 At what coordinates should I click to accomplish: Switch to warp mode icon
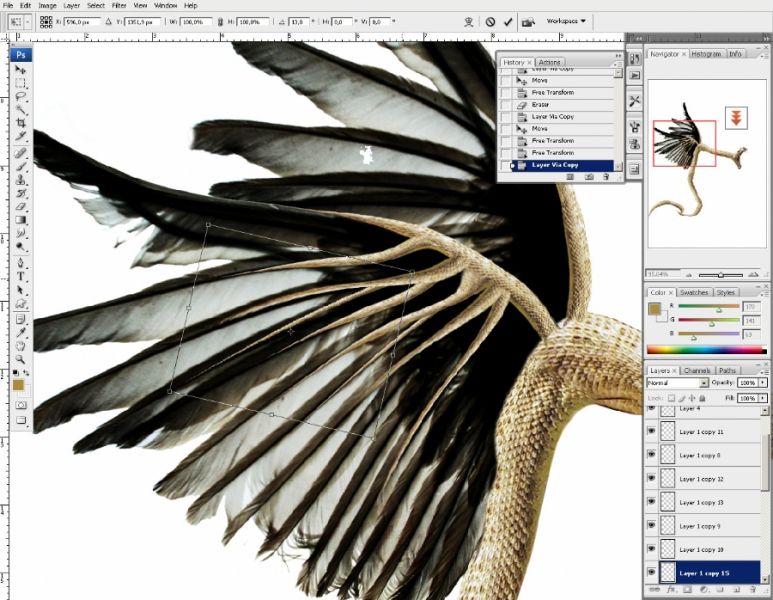(x=469, y=22)
